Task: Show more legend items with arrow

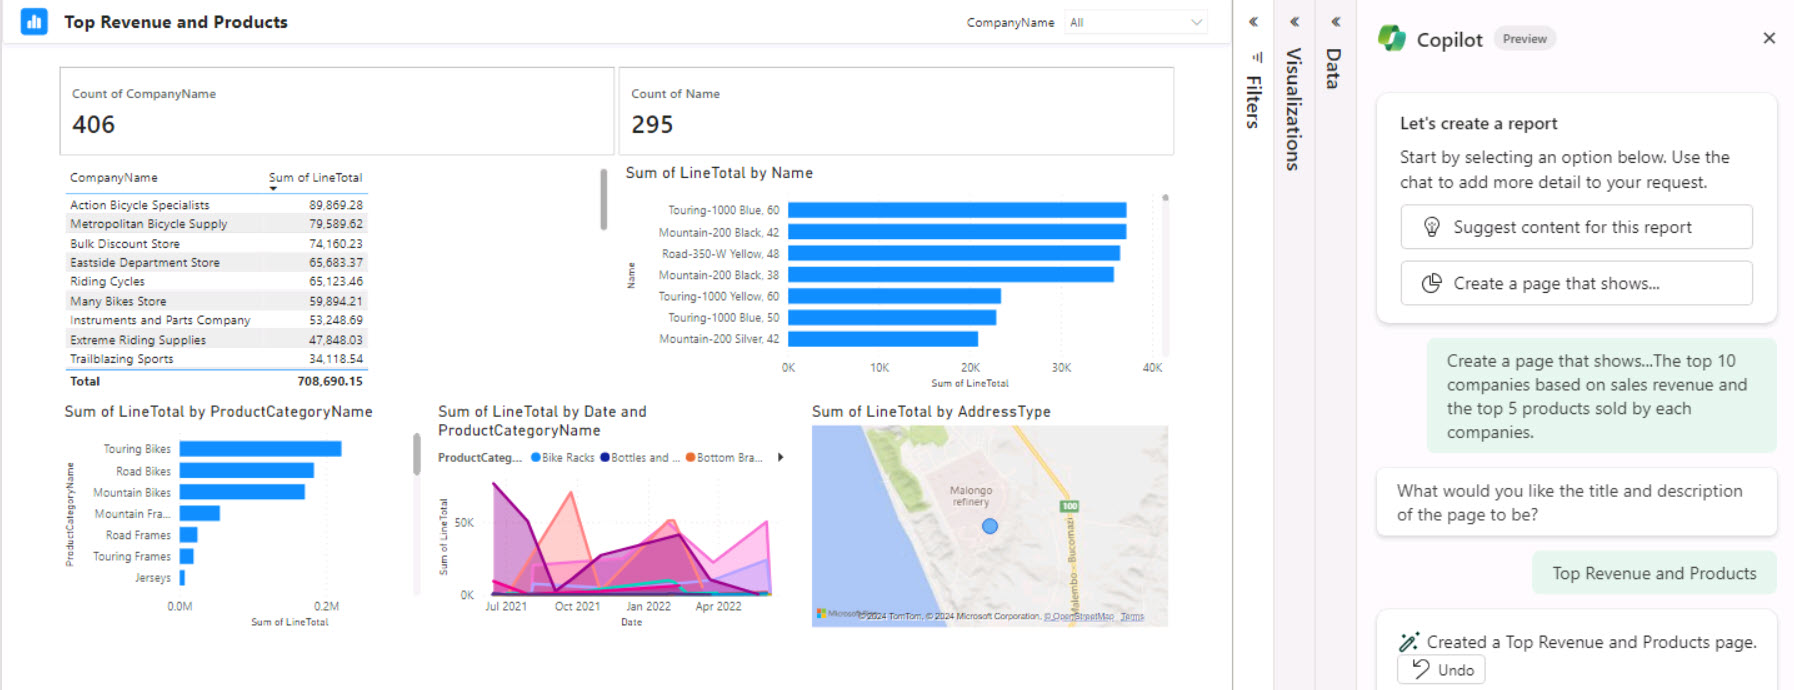Action: 780,458
